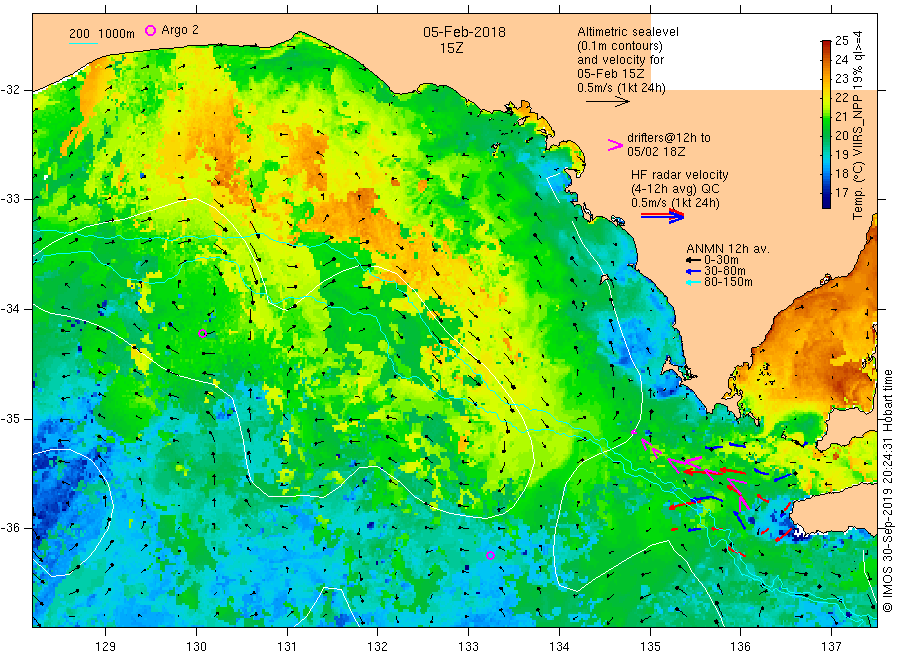
Task: Click the longitude axis label '131'
Action: click(x=287, y=647)
